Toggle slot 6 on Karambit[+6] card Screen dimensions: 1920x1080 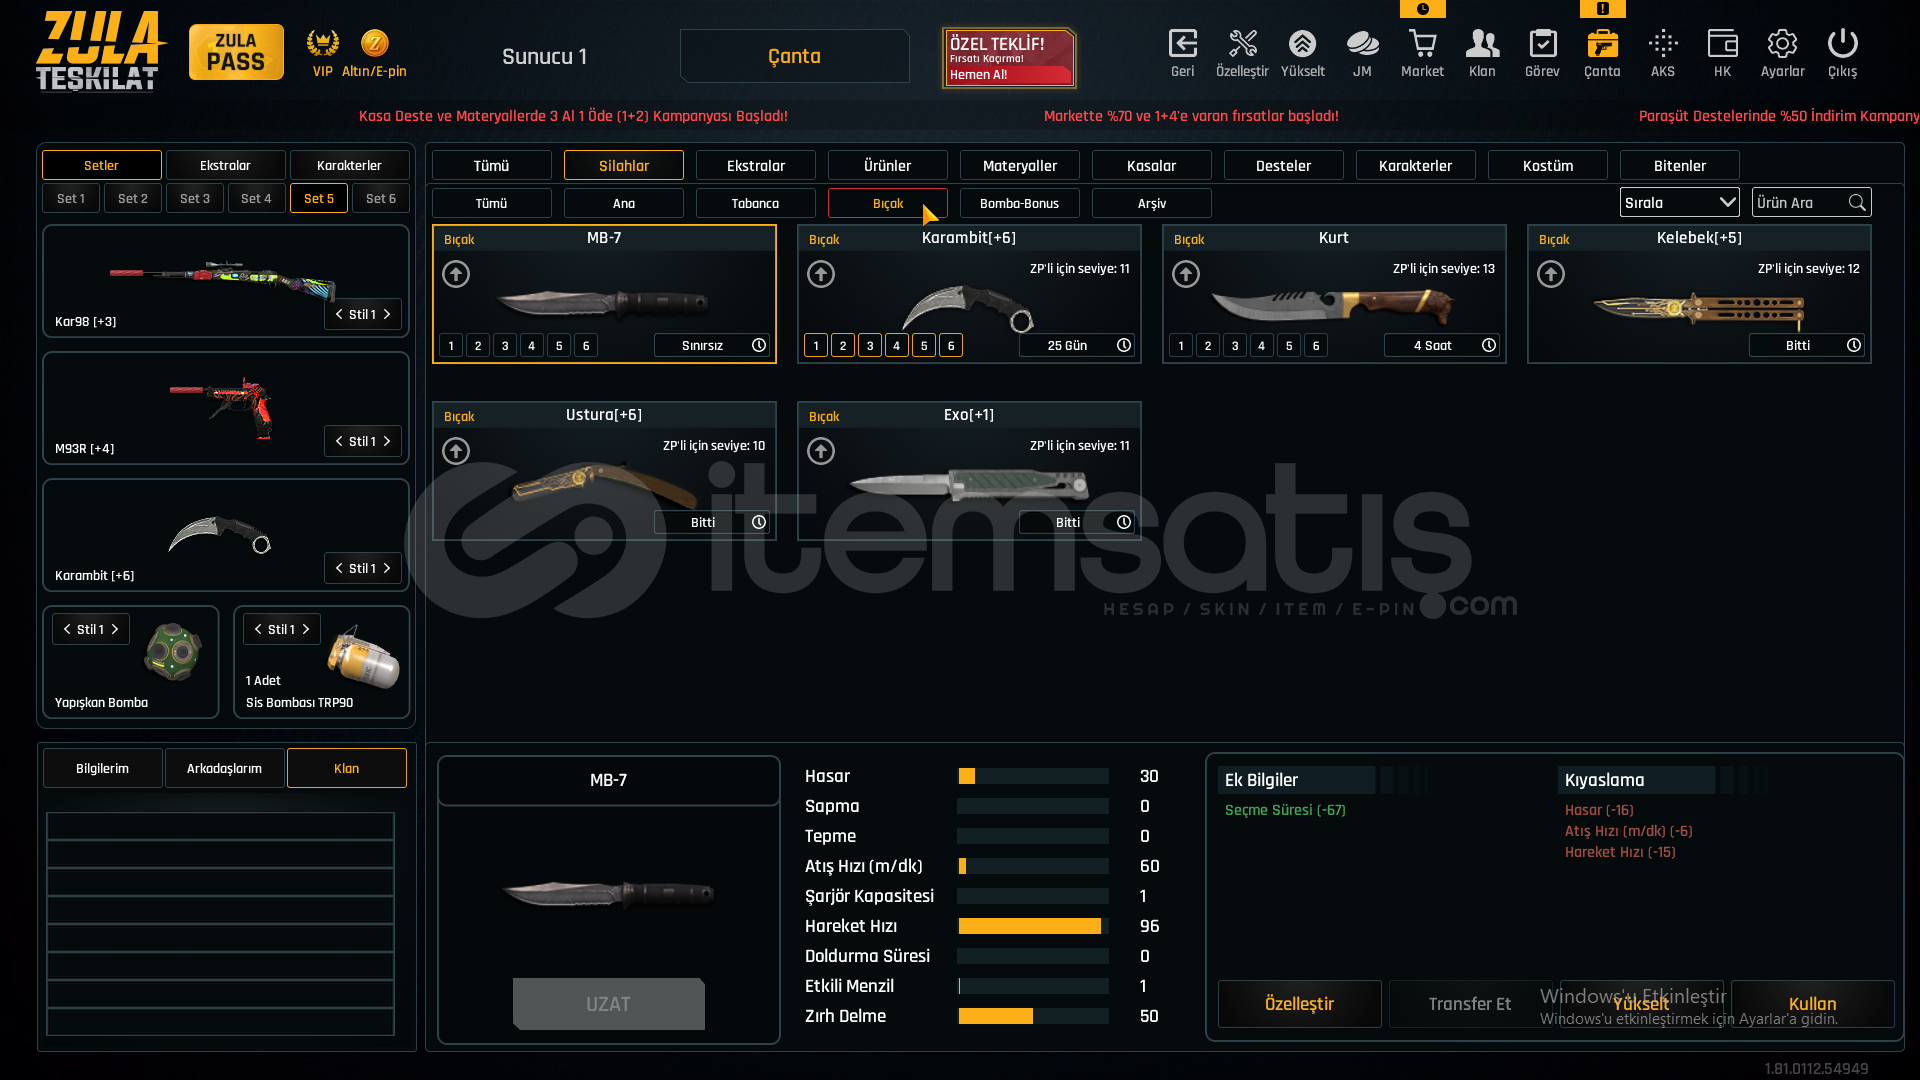tap(951, 346)
